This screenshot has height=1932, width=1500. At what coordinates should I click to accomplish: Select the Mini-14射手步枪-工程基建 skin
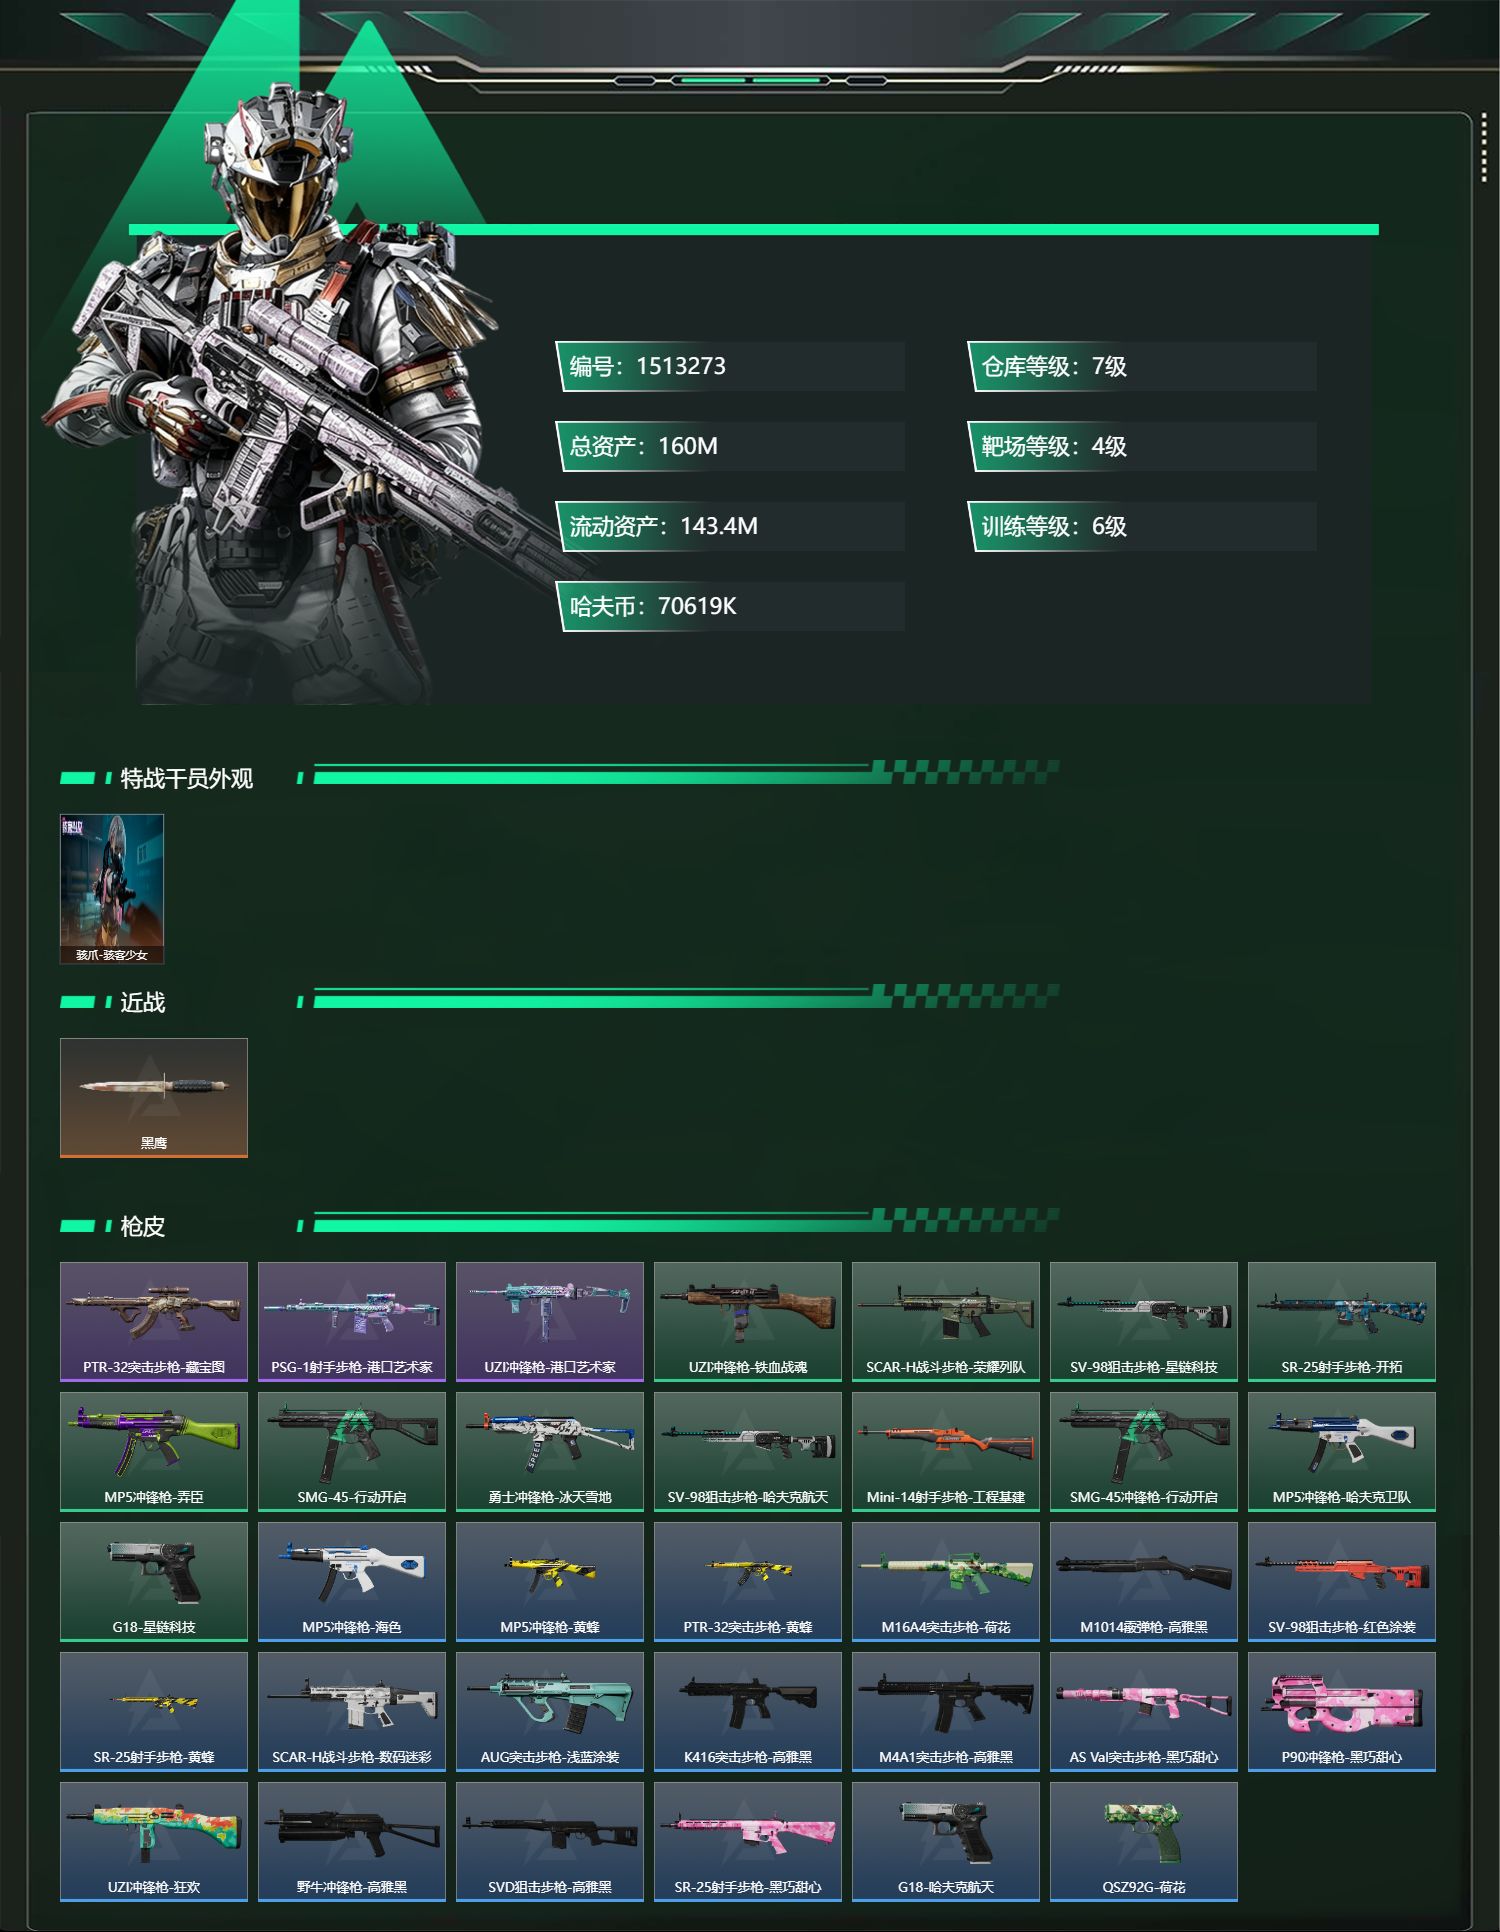point(946,1451)
